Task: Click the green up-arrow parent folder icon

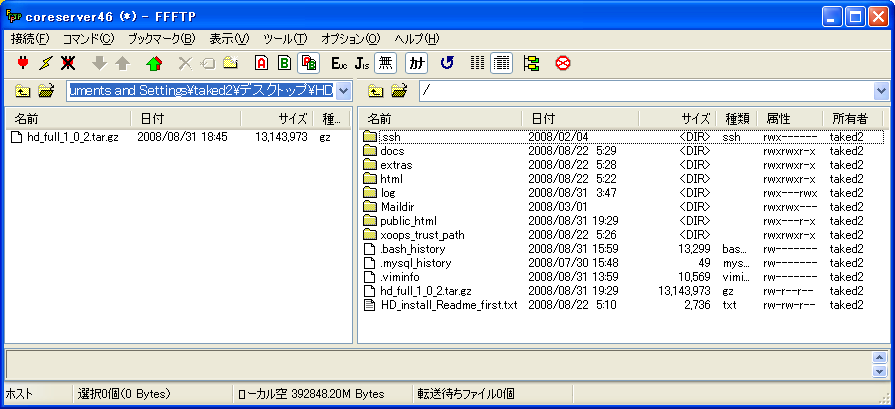Action: point(153,63)
